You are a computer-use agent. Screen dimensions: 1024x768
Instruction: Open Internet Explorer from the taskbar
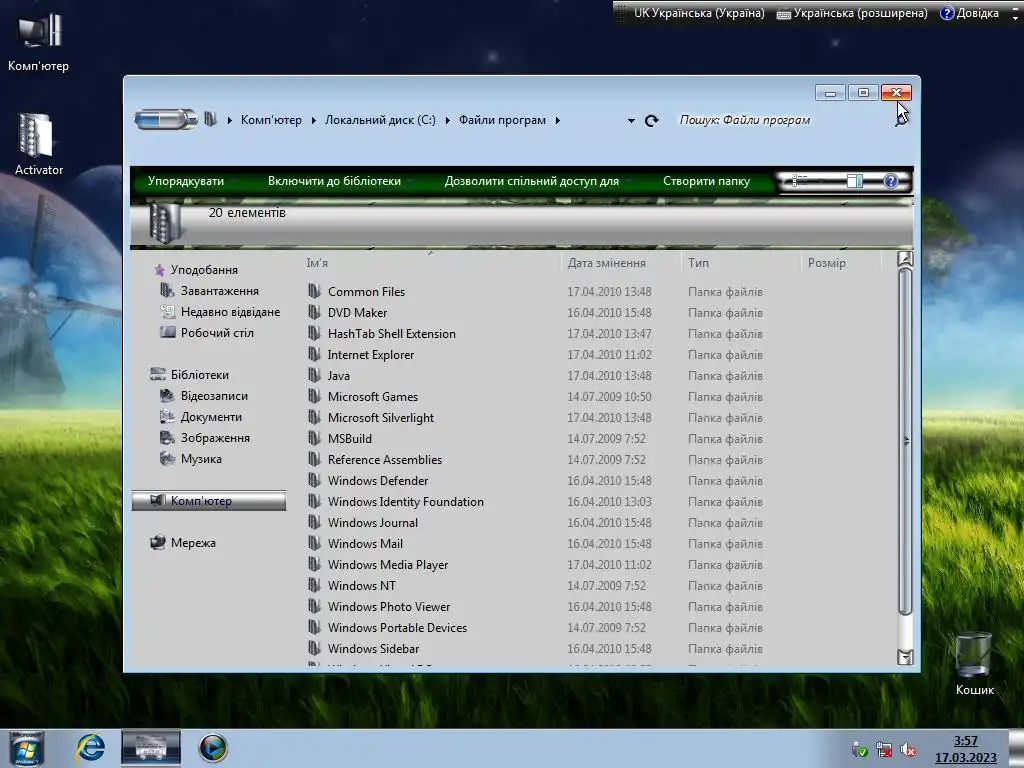(x=90, y=748)
